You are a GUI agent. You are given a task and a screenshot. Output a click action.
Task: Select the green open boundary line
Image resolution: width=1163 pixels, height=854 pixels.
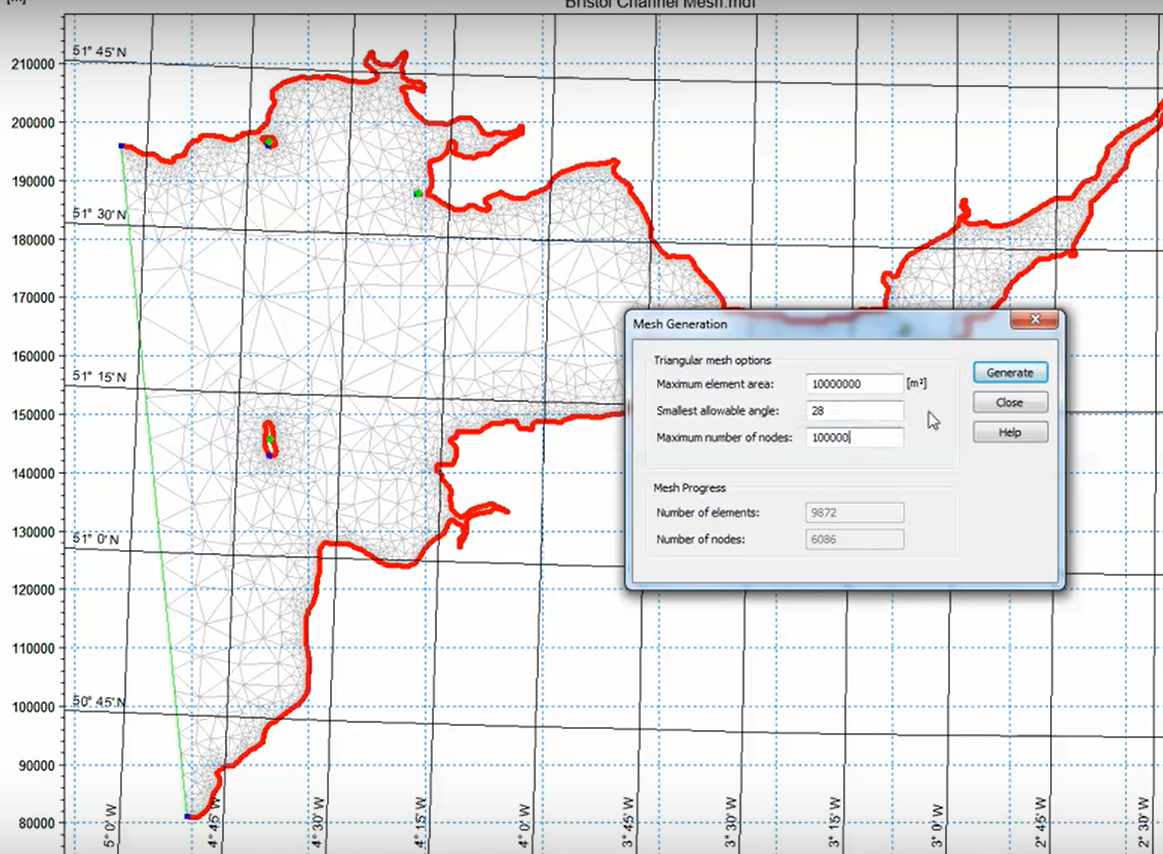pyautogui.click(x=153, y=480)
